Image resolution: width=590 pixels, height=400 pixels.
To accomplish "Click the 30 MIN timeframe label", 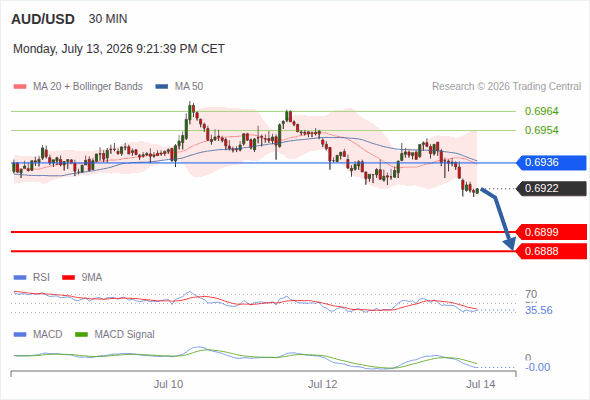I will 108,19.
